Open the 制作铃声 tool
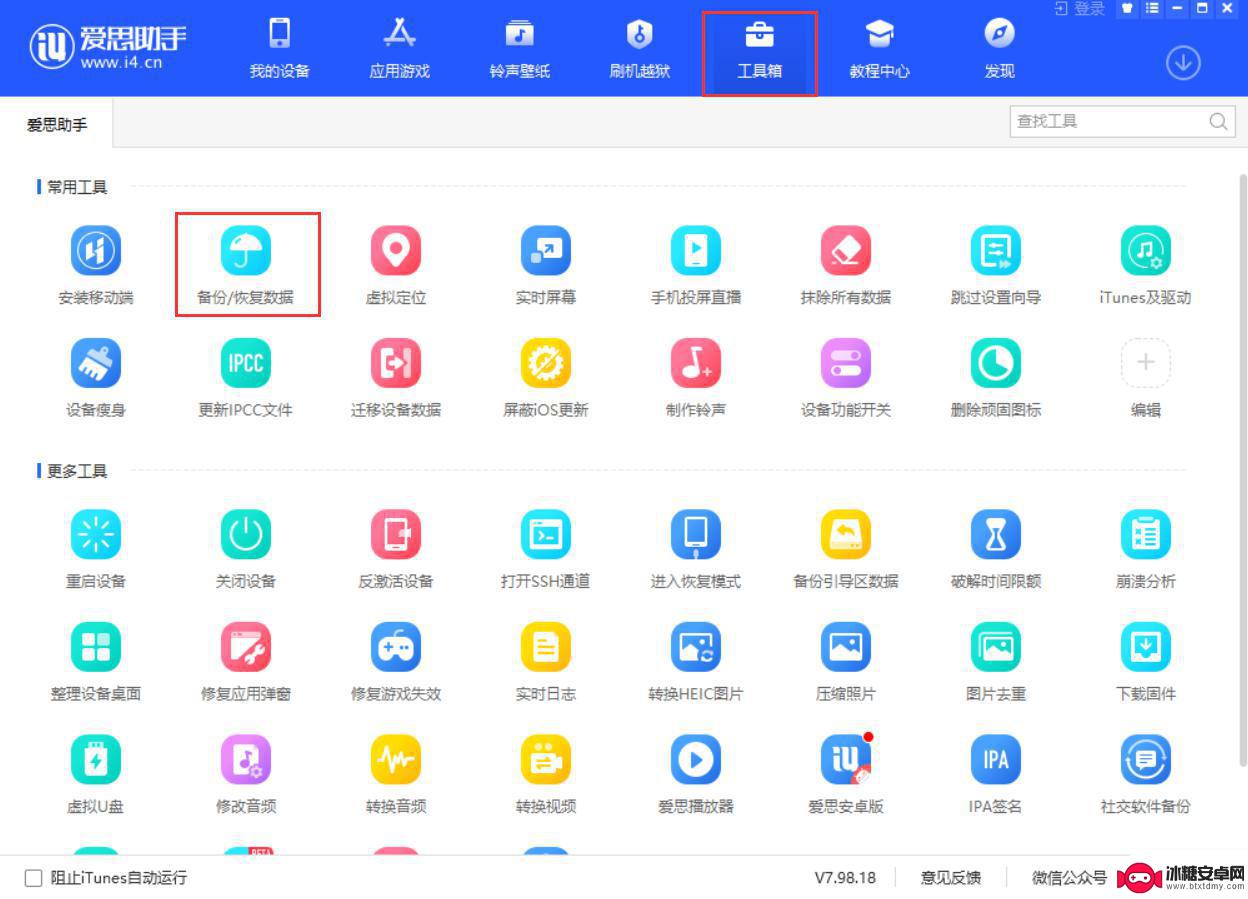The width and height of the screenshot is (1248, 899). point(696,363)
